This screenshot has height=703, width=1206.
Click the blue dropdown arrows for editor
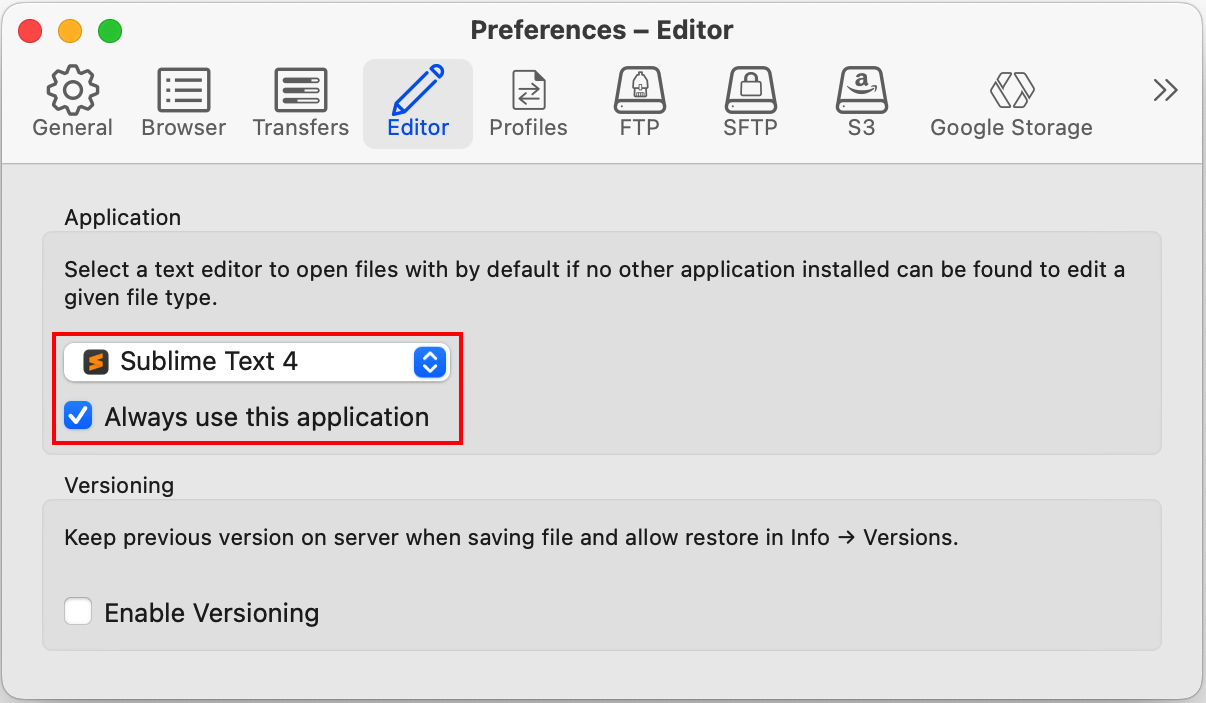click(x=429, y=362)
